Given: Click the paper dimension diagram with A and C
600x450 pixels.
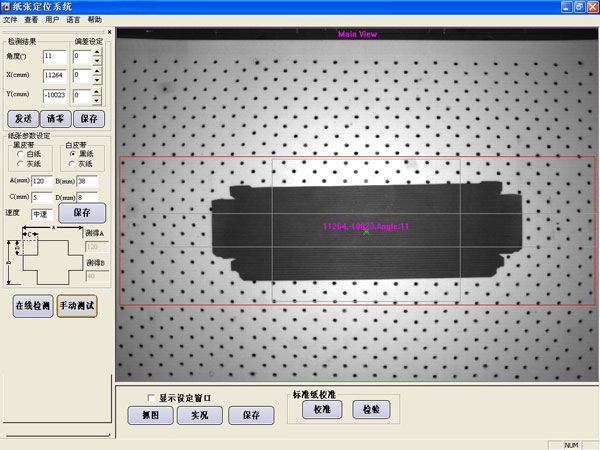Looking at the screenshot, I should 45,256.
